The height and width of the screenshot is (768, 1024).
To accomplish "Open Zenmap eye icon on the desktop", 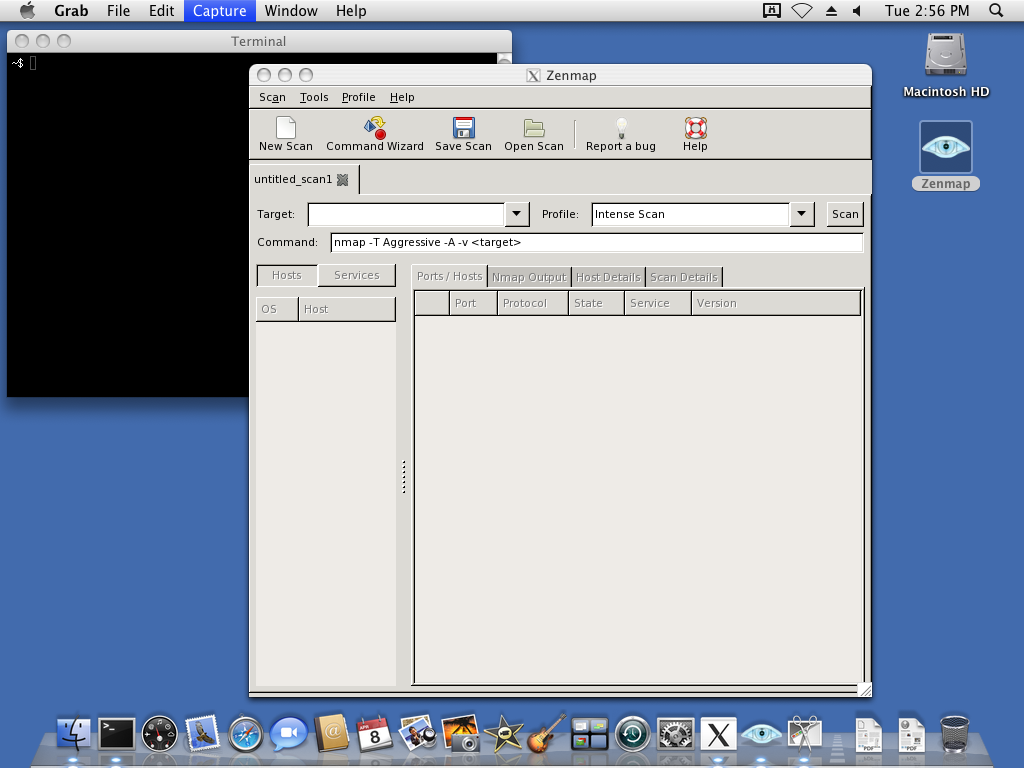I will [946, 148].
